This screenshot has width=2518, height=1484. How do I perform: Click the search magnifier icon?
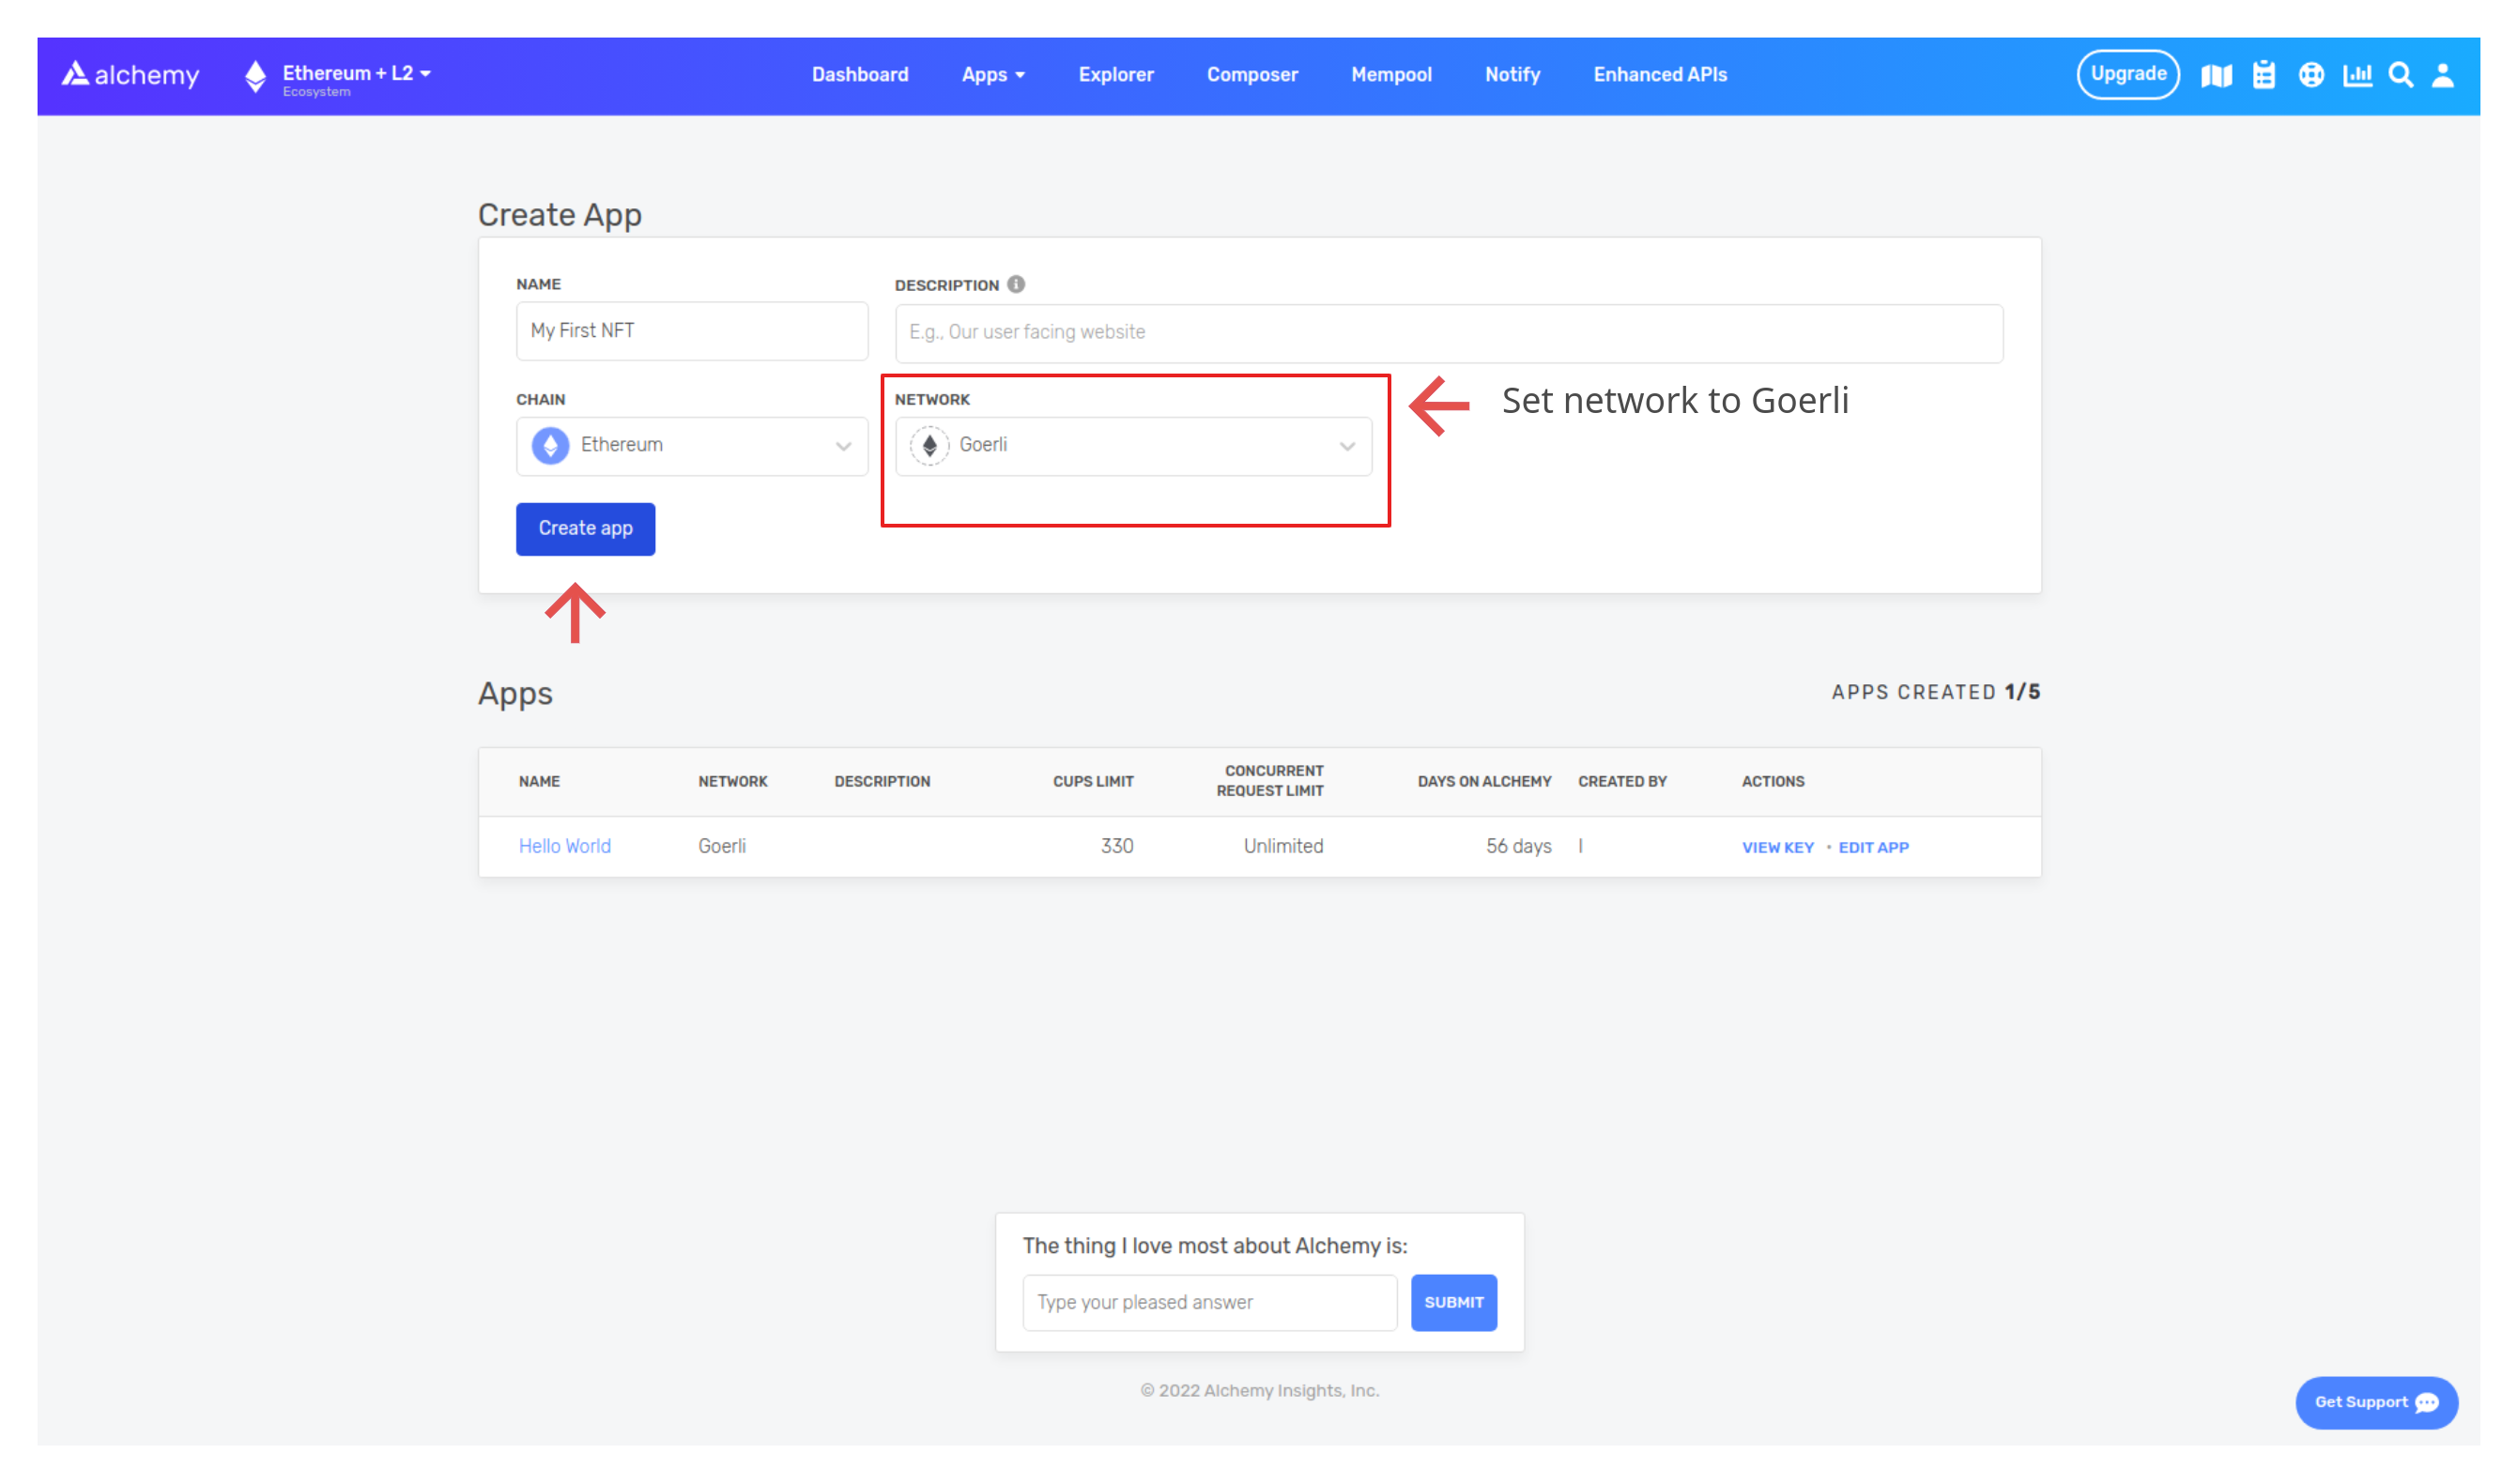pos(2401,75)
